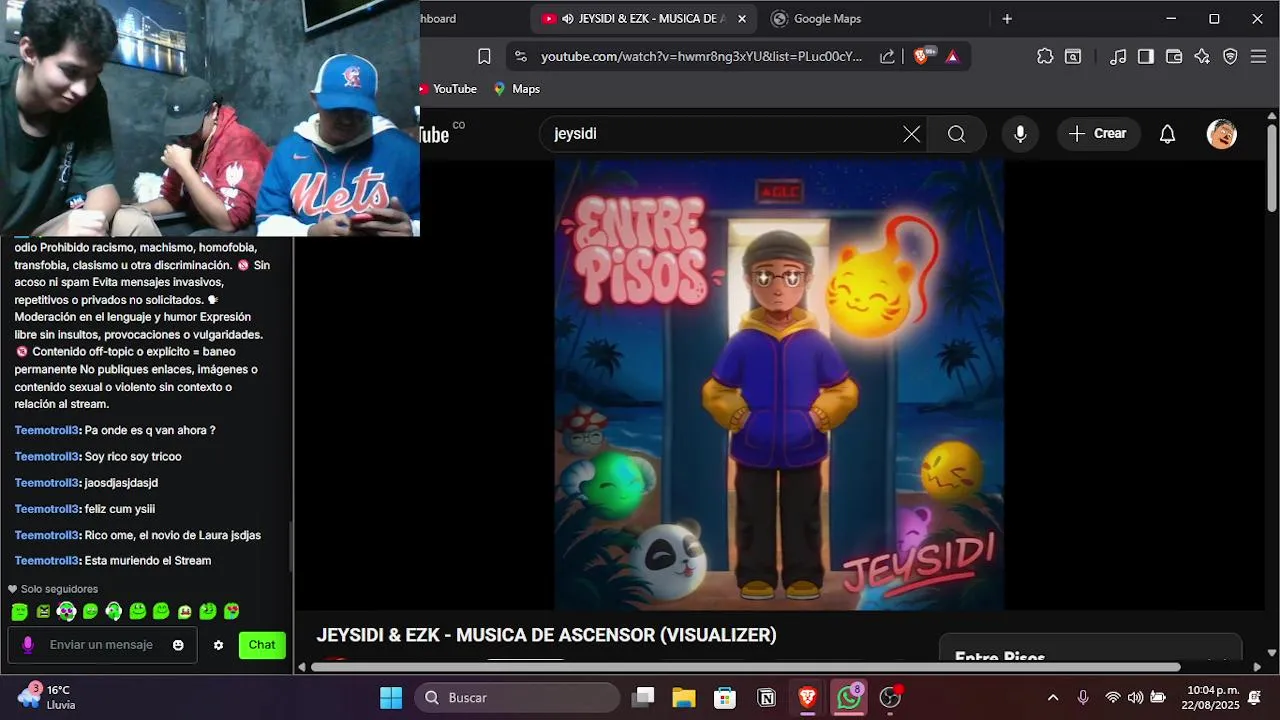
Task: Close the JEYSIDI & EZK tab
Action: (x=742, y=19)
